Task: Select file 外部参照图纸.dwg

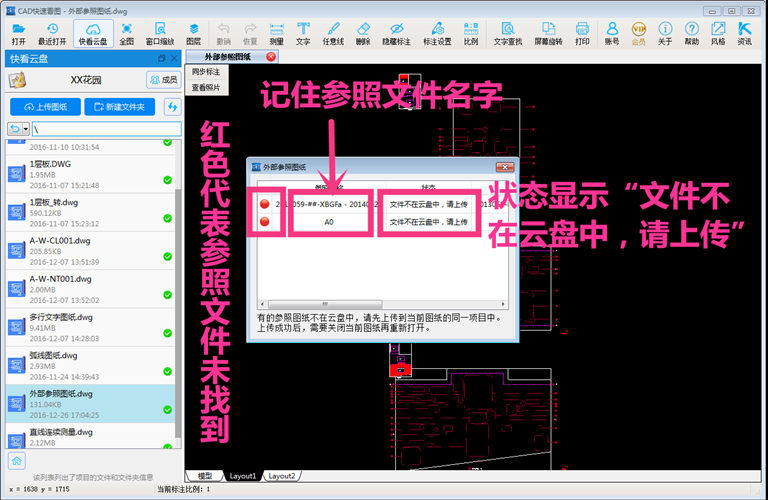Action: pyautogui.click(x=91, y=404)
